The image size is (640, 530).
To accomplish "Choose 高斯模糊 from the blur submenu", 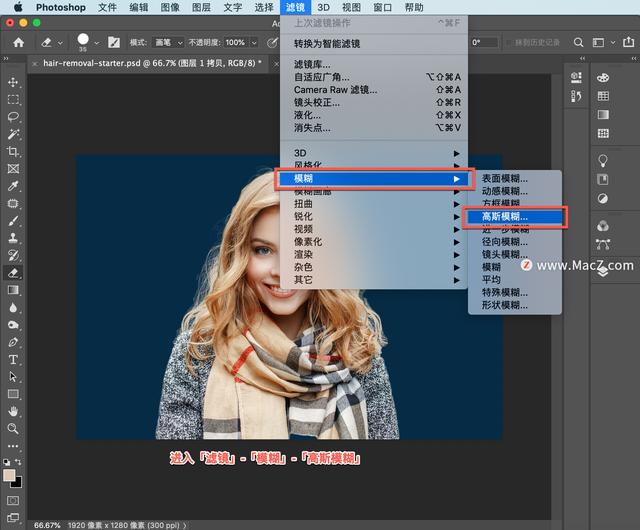I will 505,216.
